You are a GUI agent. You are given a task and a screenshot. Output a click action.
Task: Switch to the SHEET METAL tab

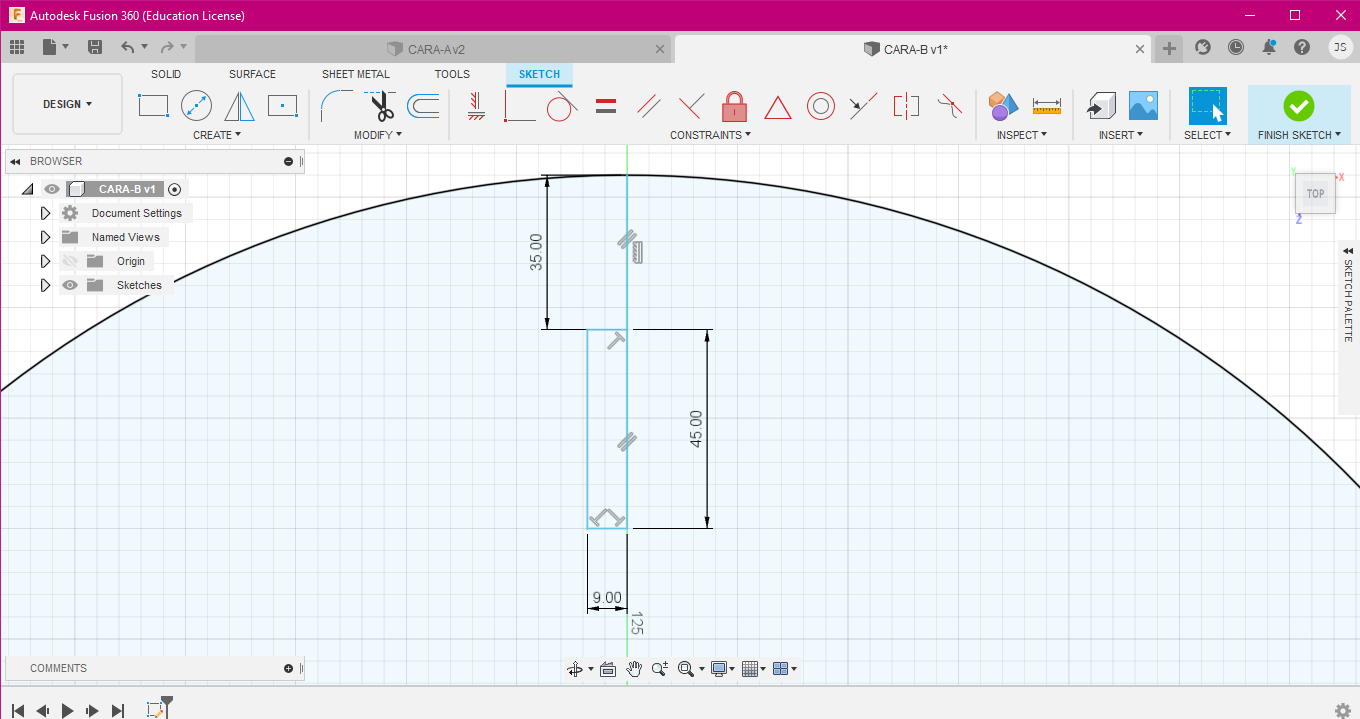pos(356,74)
